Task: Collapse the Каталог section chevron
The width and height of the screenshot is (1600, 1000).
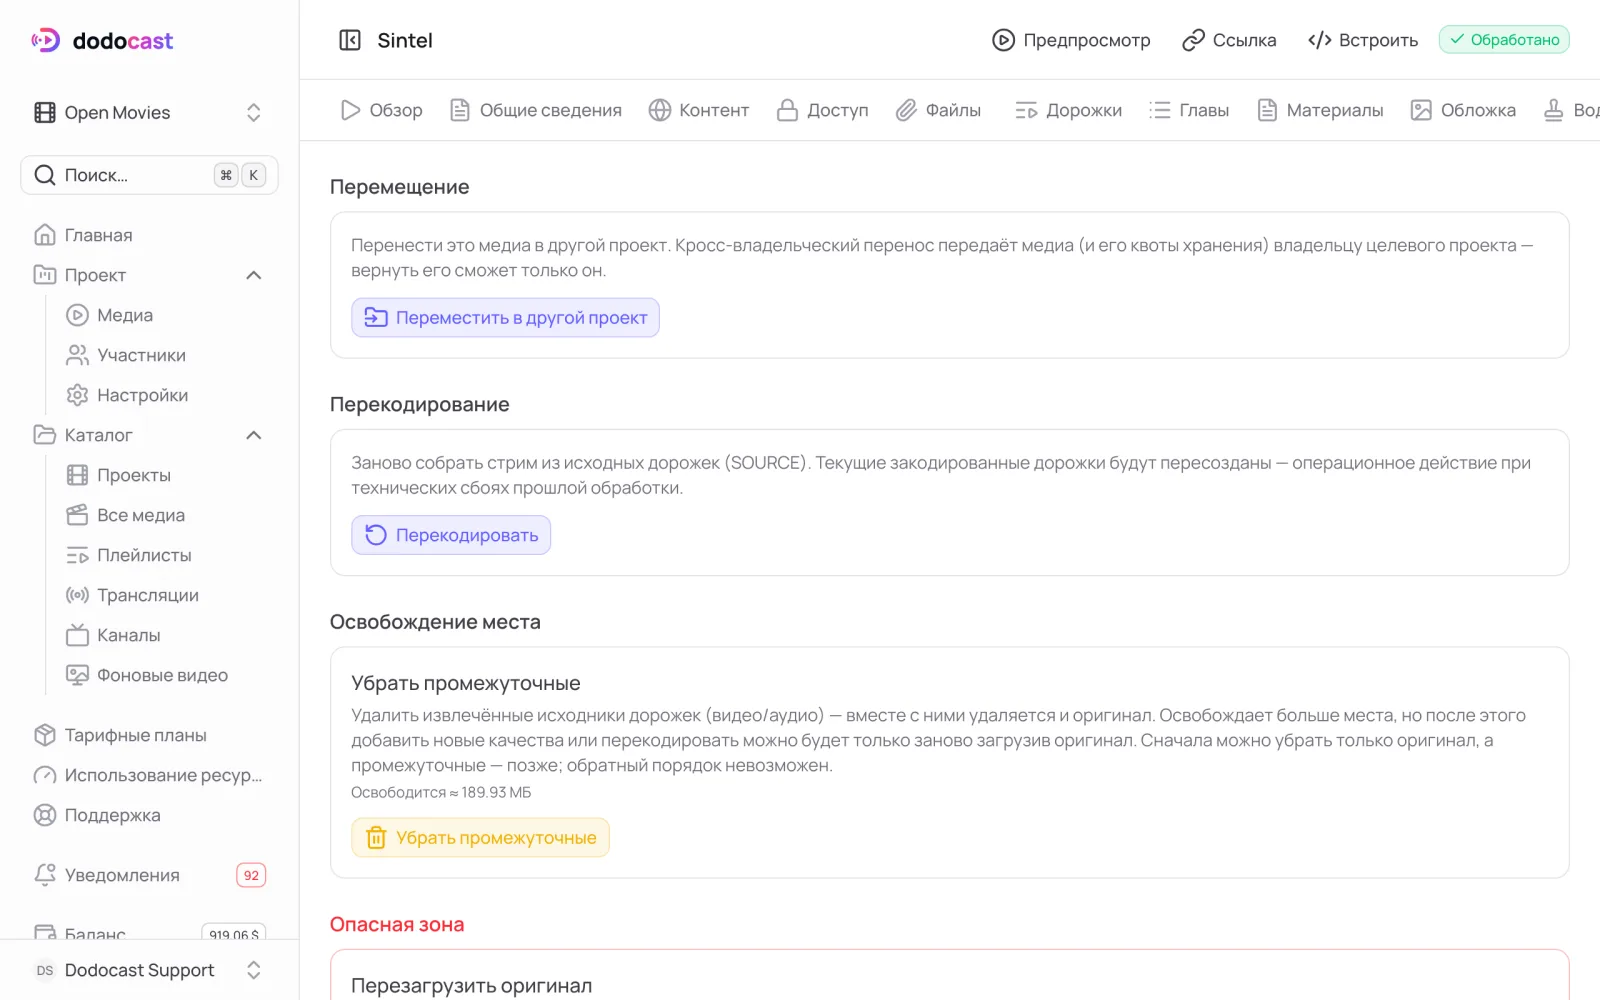Action: click(x=254, y=435)
